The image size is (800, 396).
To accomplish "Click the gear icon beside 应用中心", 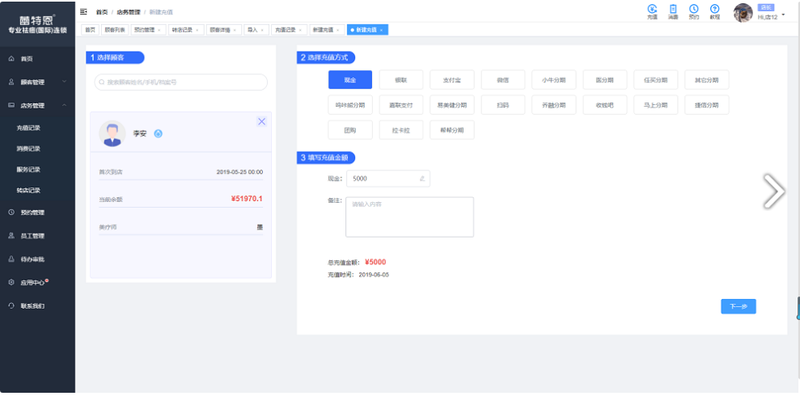I will click(x=11, y=282).
